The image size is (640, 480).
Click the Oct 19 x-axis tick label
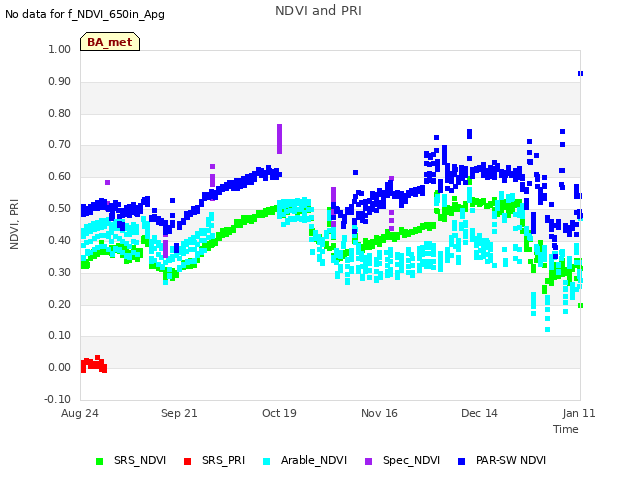click(279, 413)
